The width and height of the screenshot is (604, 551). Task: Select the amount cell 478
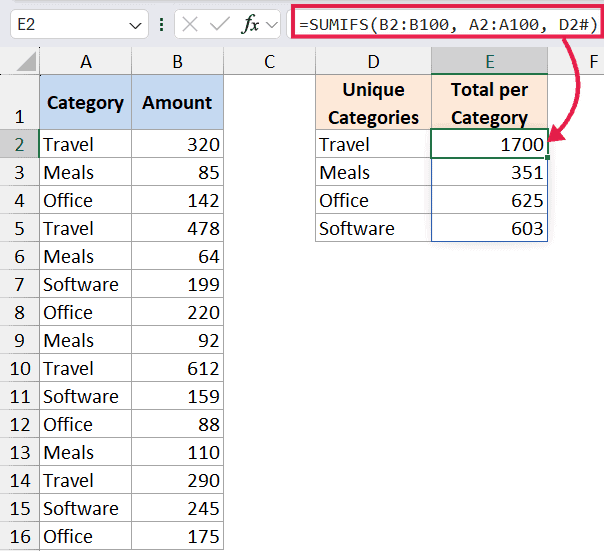[x=177, y=228]
